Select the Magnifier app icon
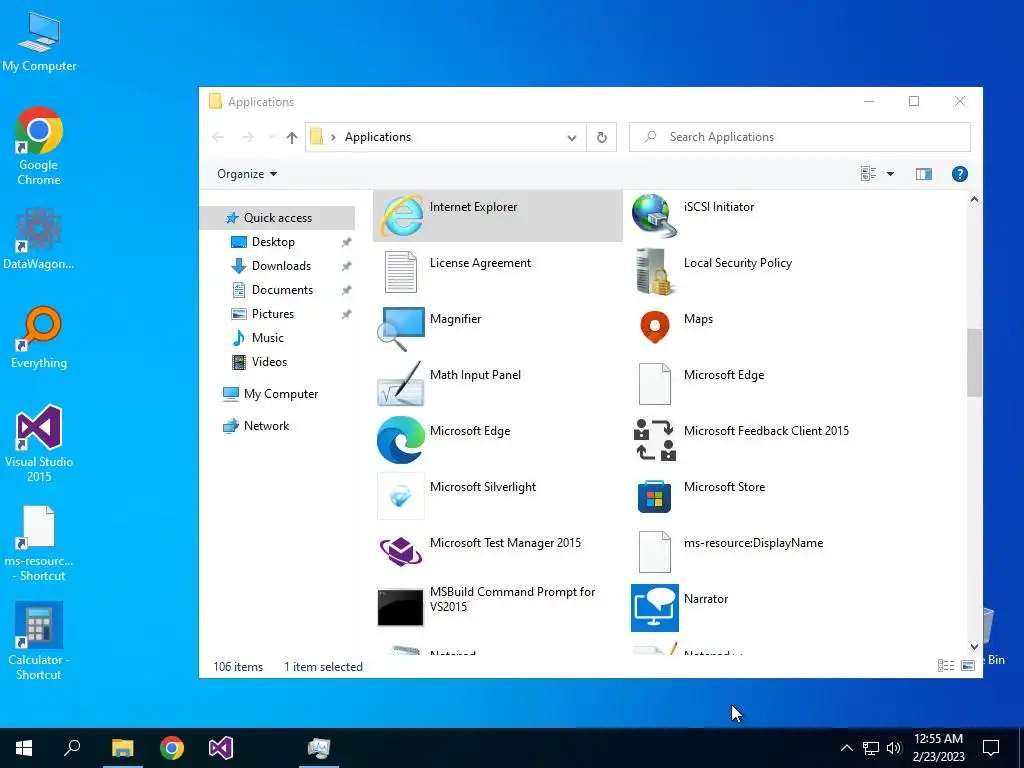This screenshot has height=768, width=1024. (401, 328)
